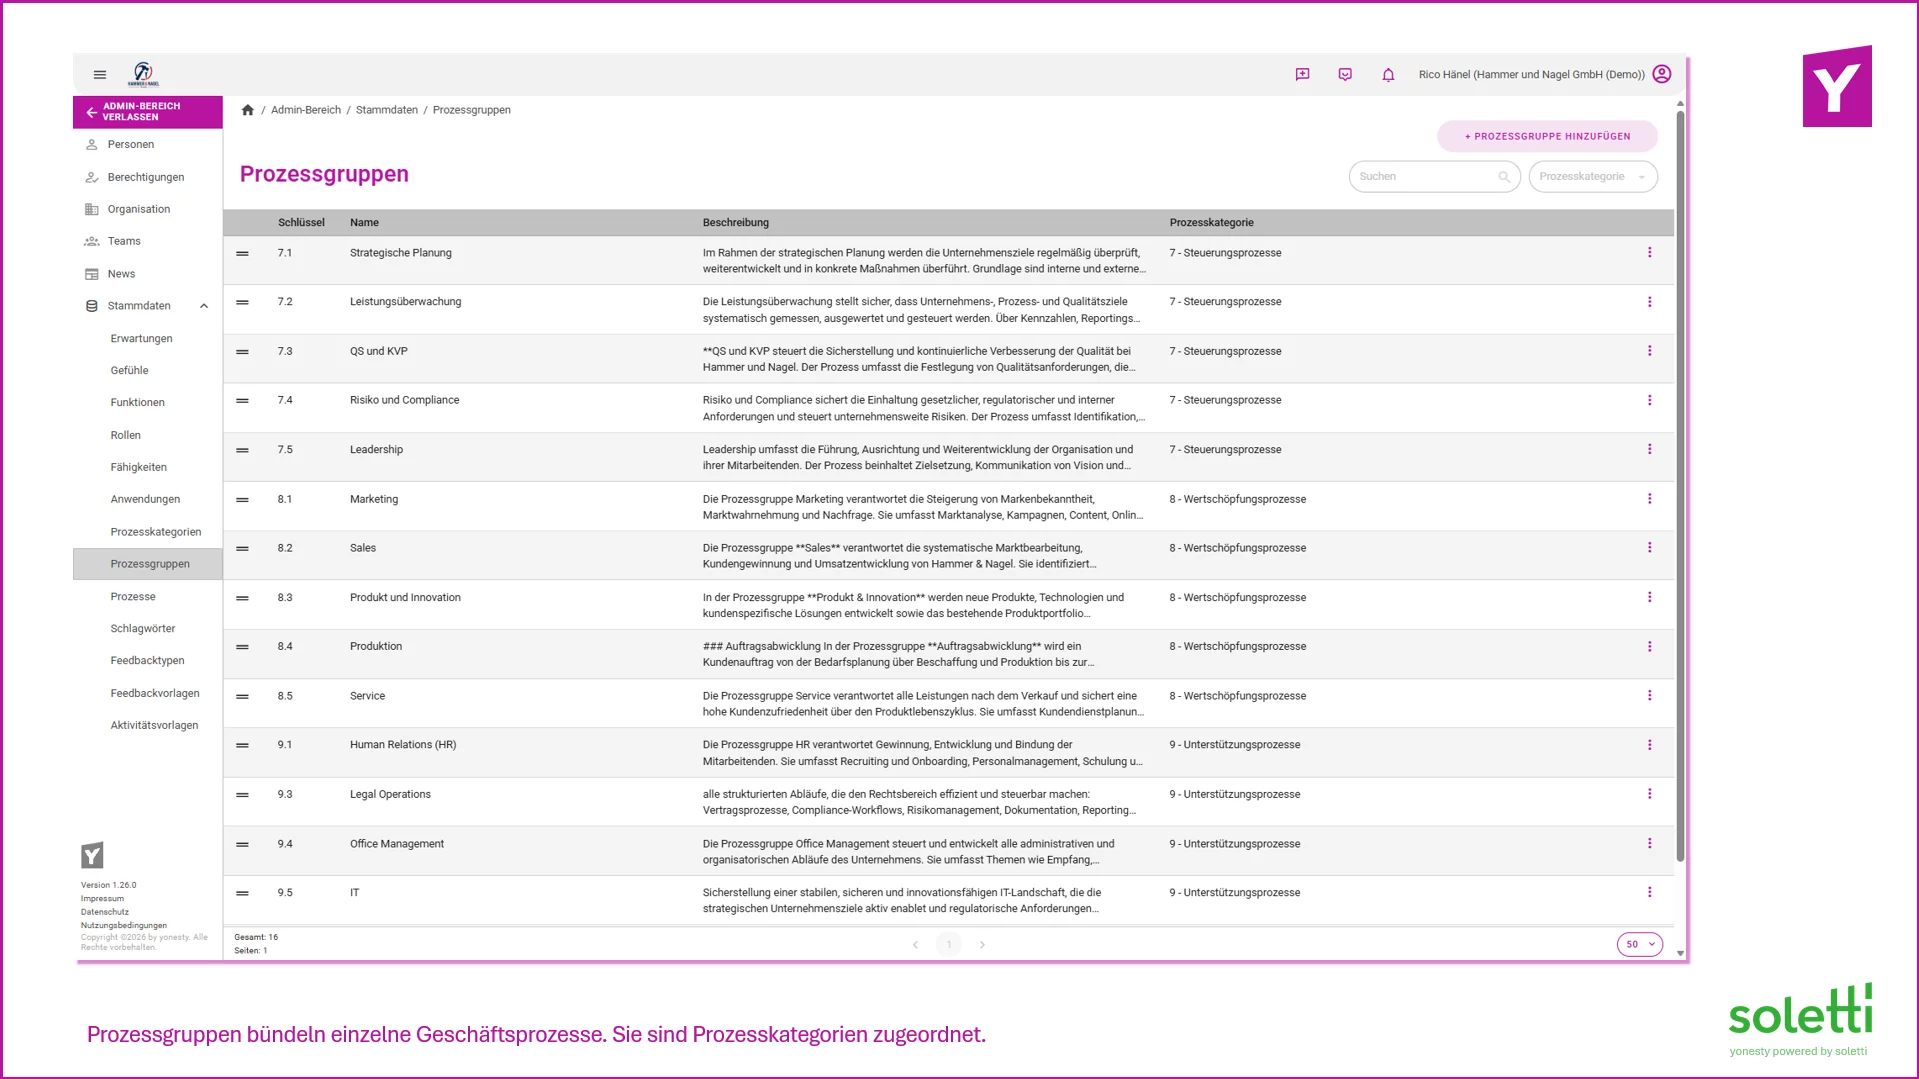Go to the previous page arrow
This screenshot has height=1079, width=1919.
pos(915,945)
